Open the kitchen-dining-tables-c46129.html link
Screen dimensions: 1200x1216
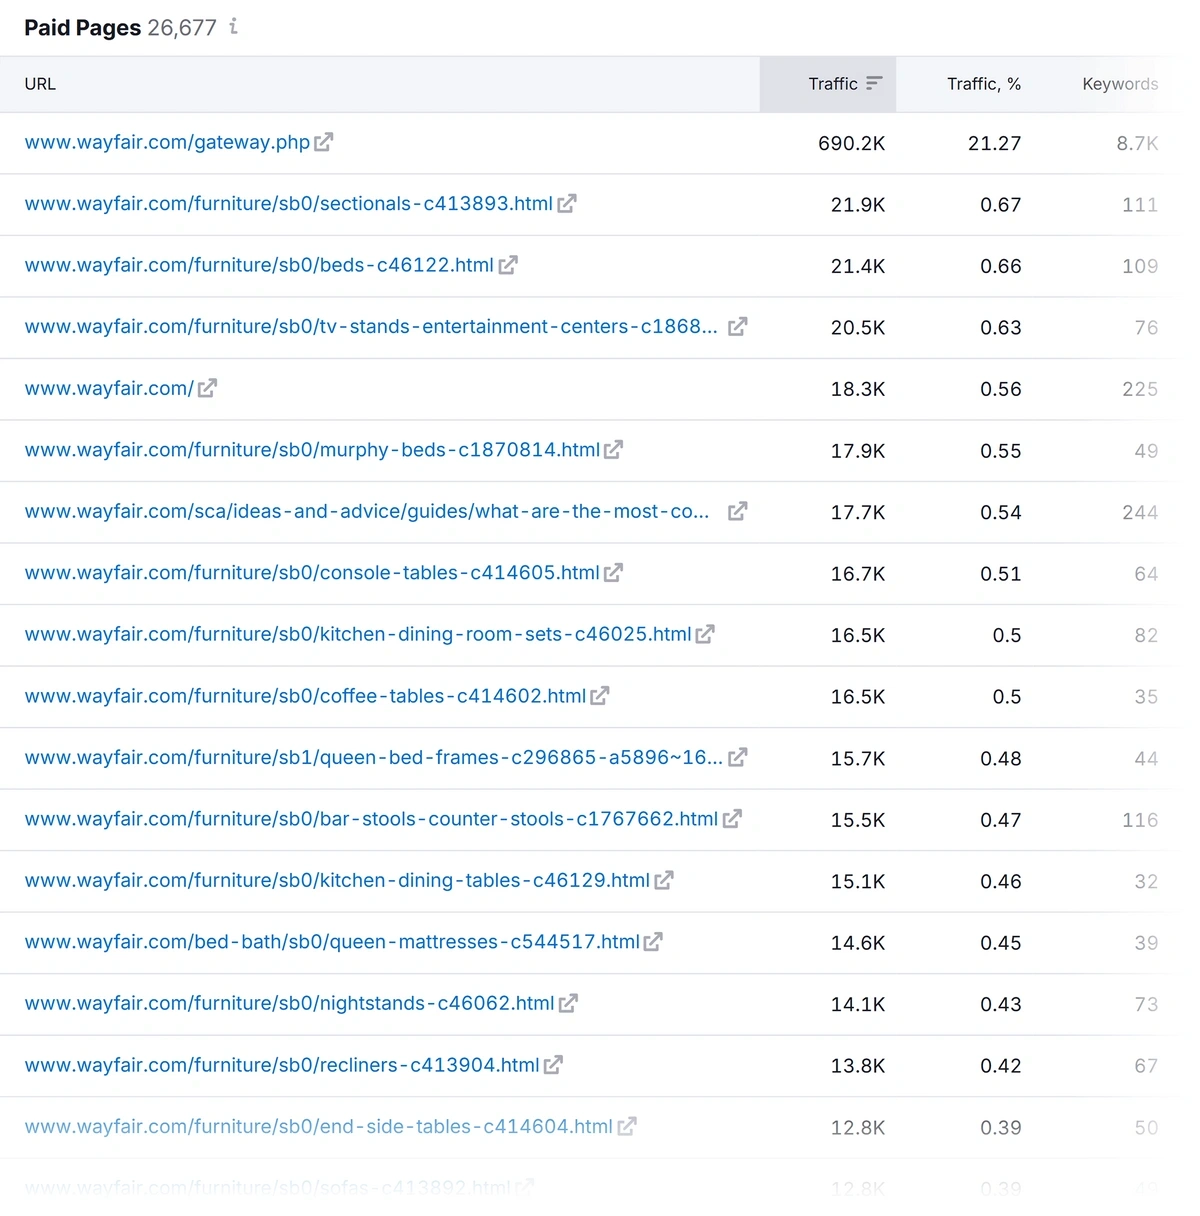point(337,881)
